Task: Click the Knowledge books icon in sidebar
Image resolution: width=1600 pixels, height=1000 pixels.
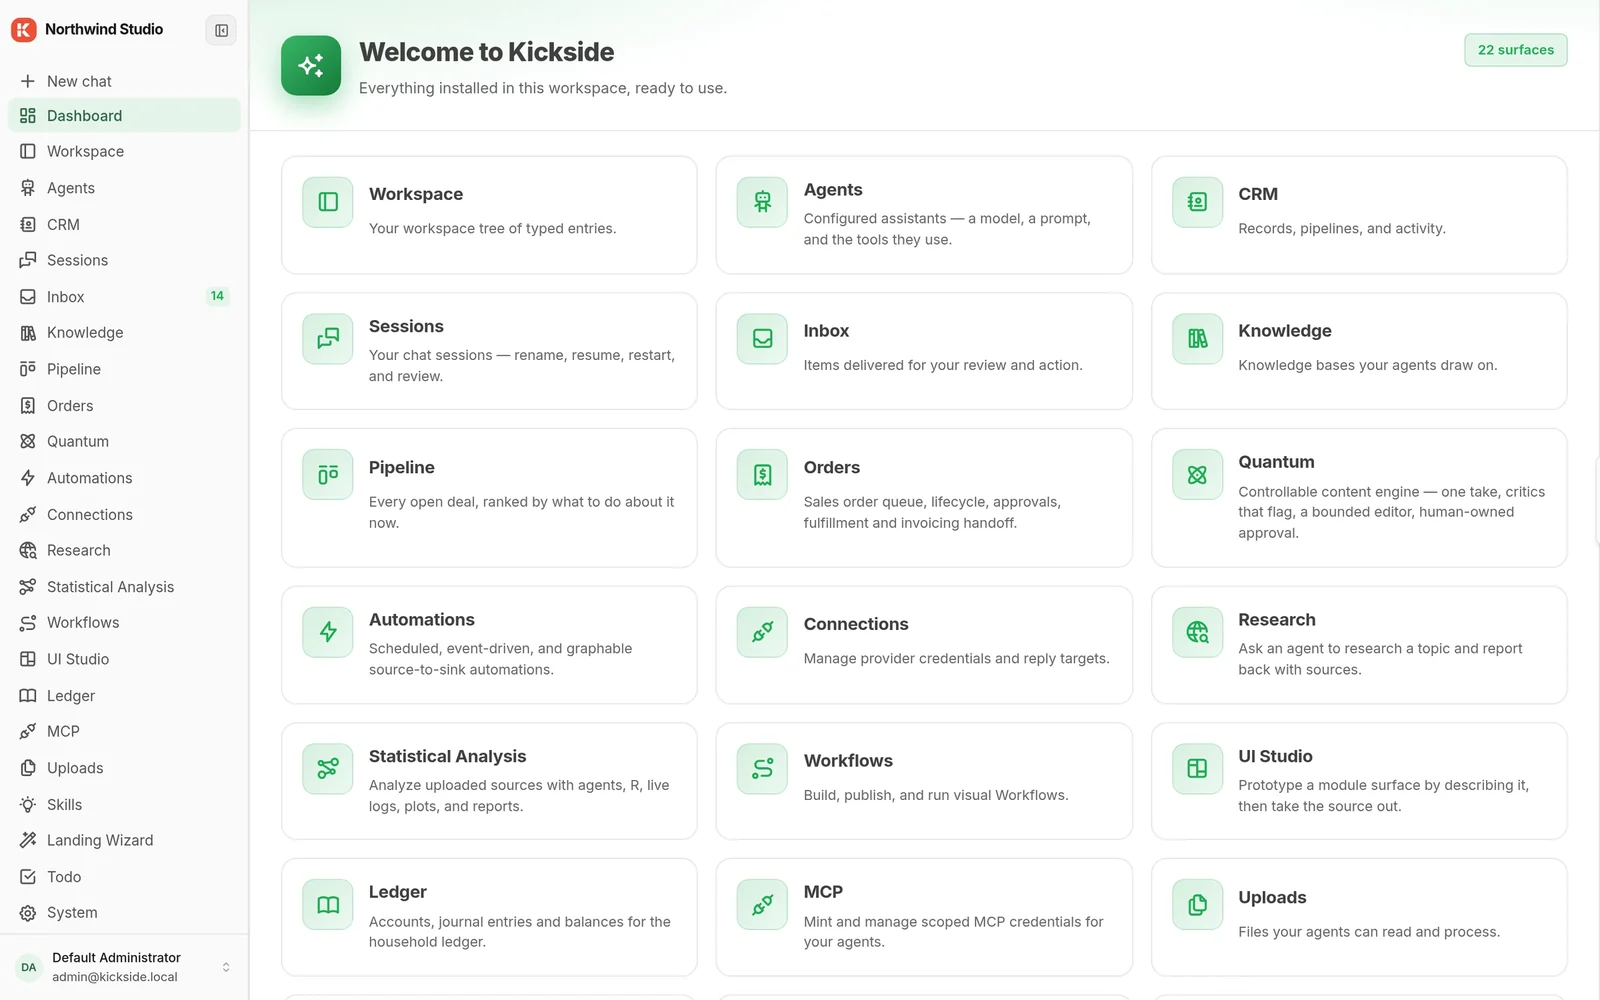Action: 28,333
